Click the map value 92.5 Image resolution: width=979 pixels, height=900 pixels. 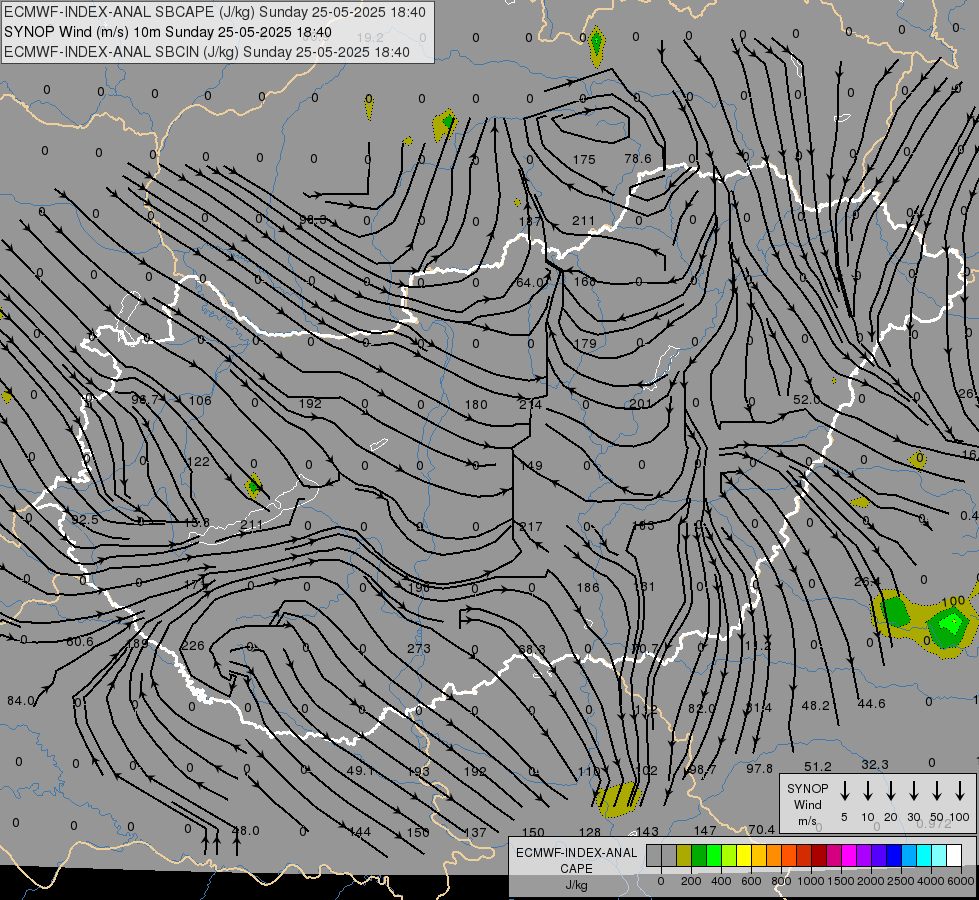click(x=85, y=520)
